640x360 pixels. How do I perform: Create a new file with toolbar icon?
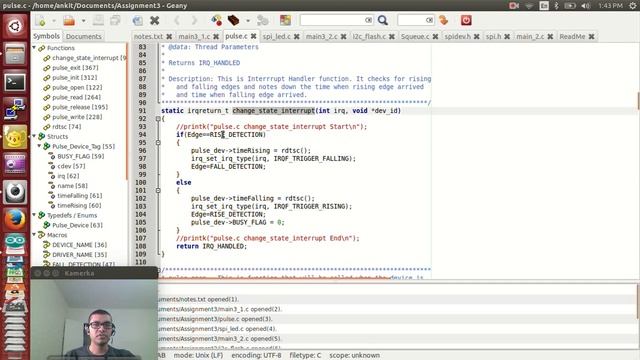[41, 20]
